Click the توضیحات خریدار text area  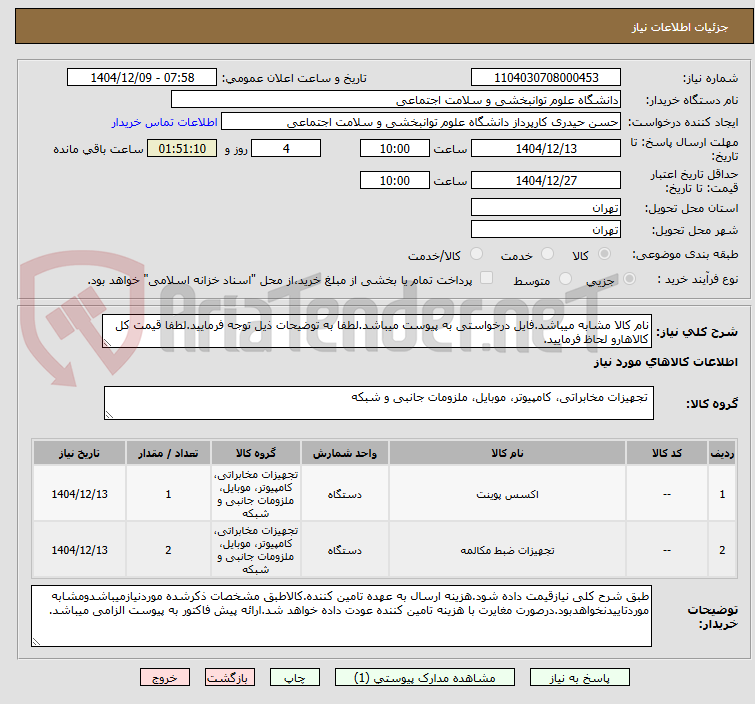[341, 616]
